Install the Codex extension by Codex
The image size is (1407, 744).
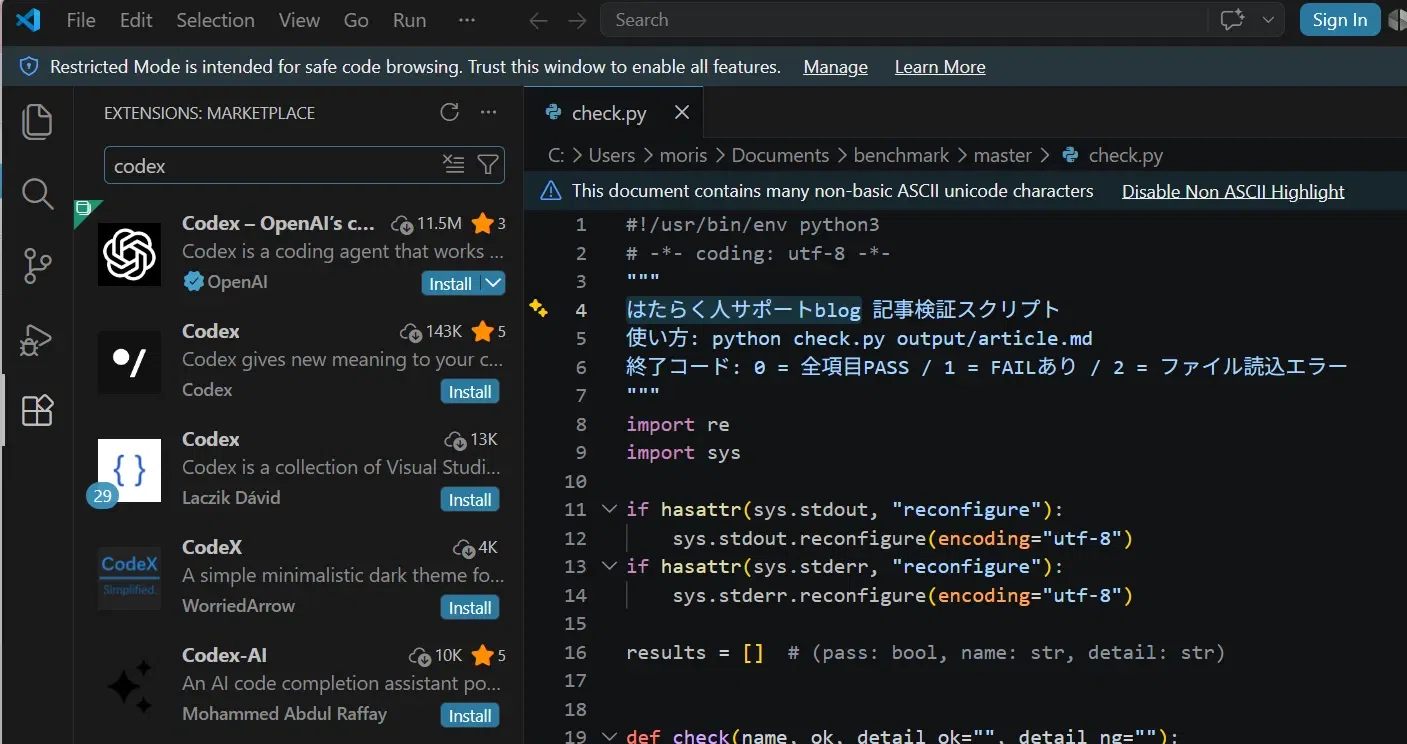(x=470, y=392)
